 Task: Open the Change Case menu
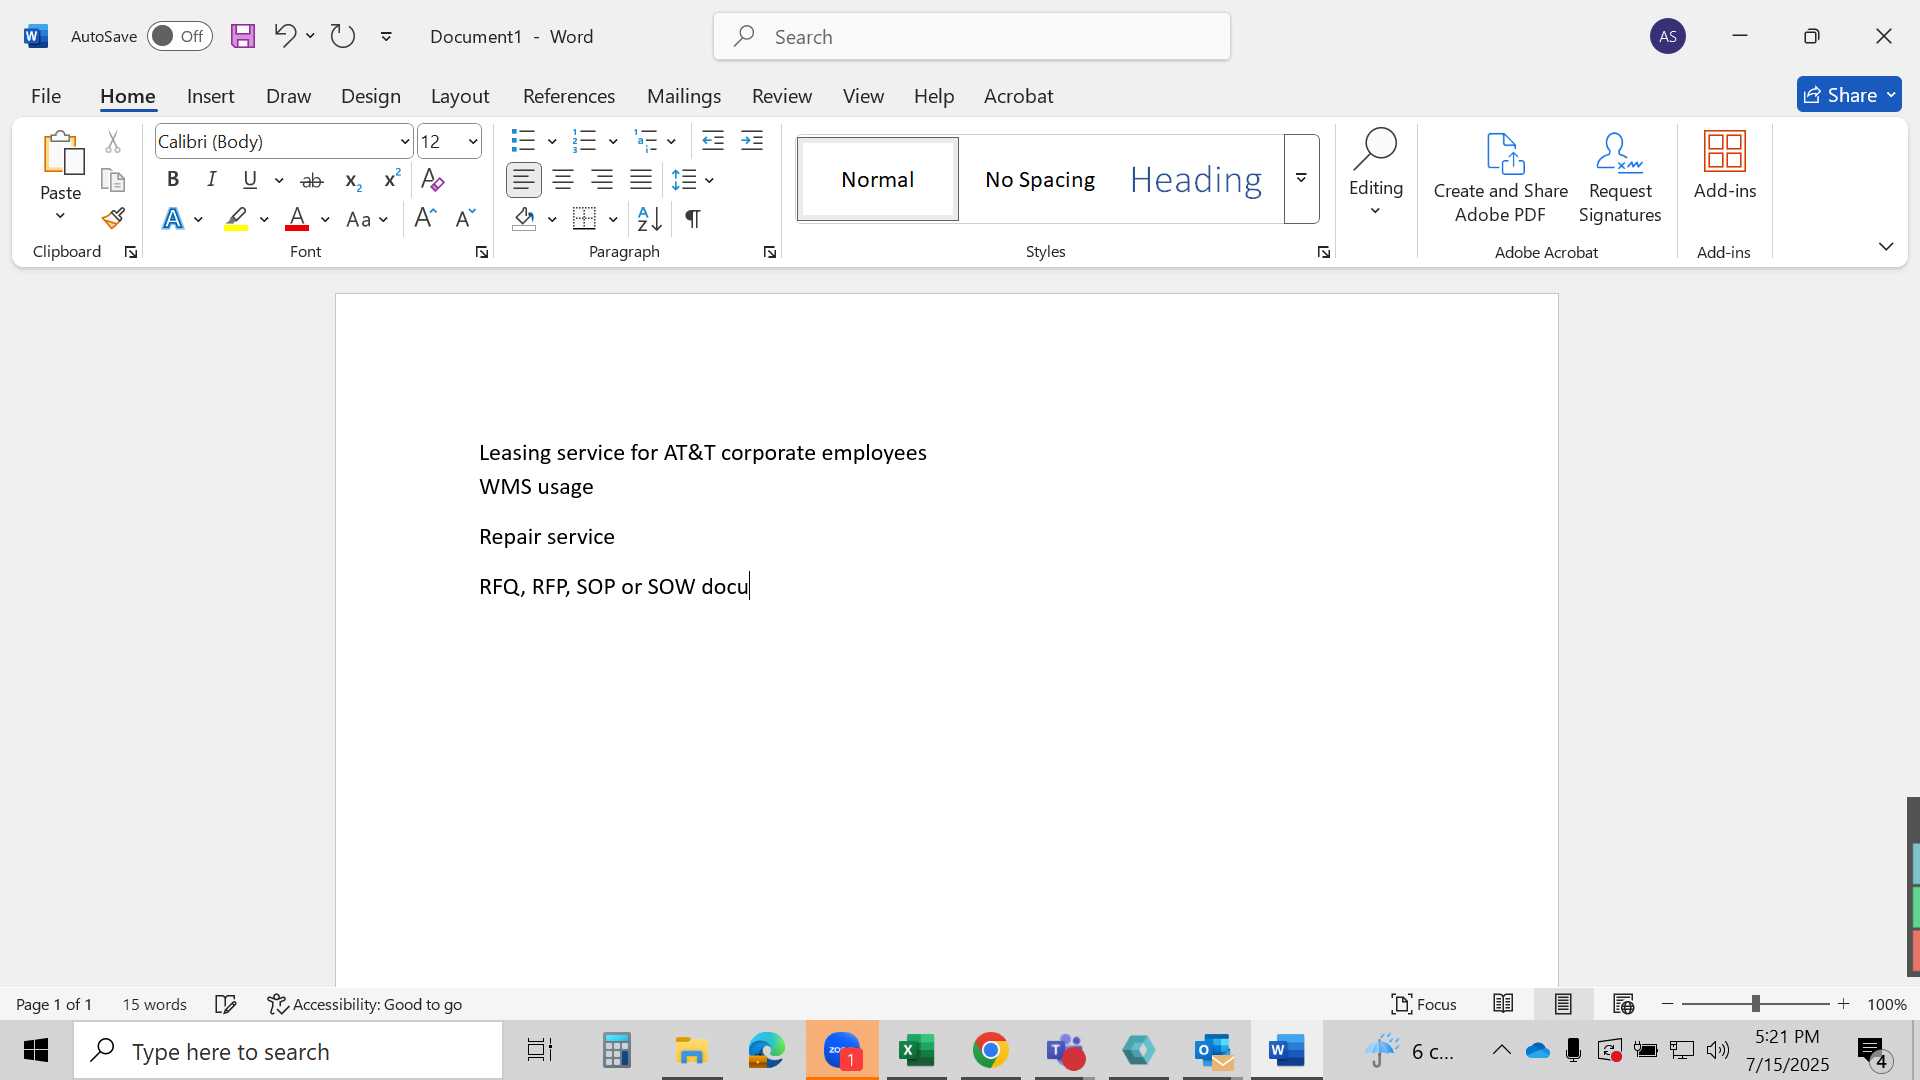[367, 219]
